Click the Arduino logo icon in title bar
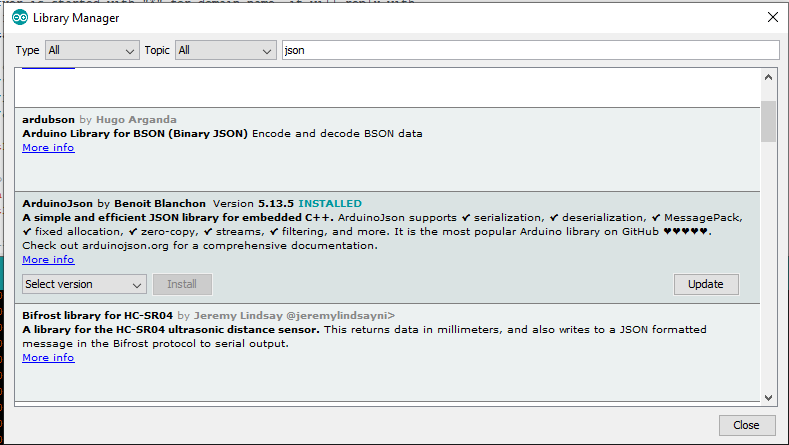Viewport: 789px width, 445px height. [20, 18]
